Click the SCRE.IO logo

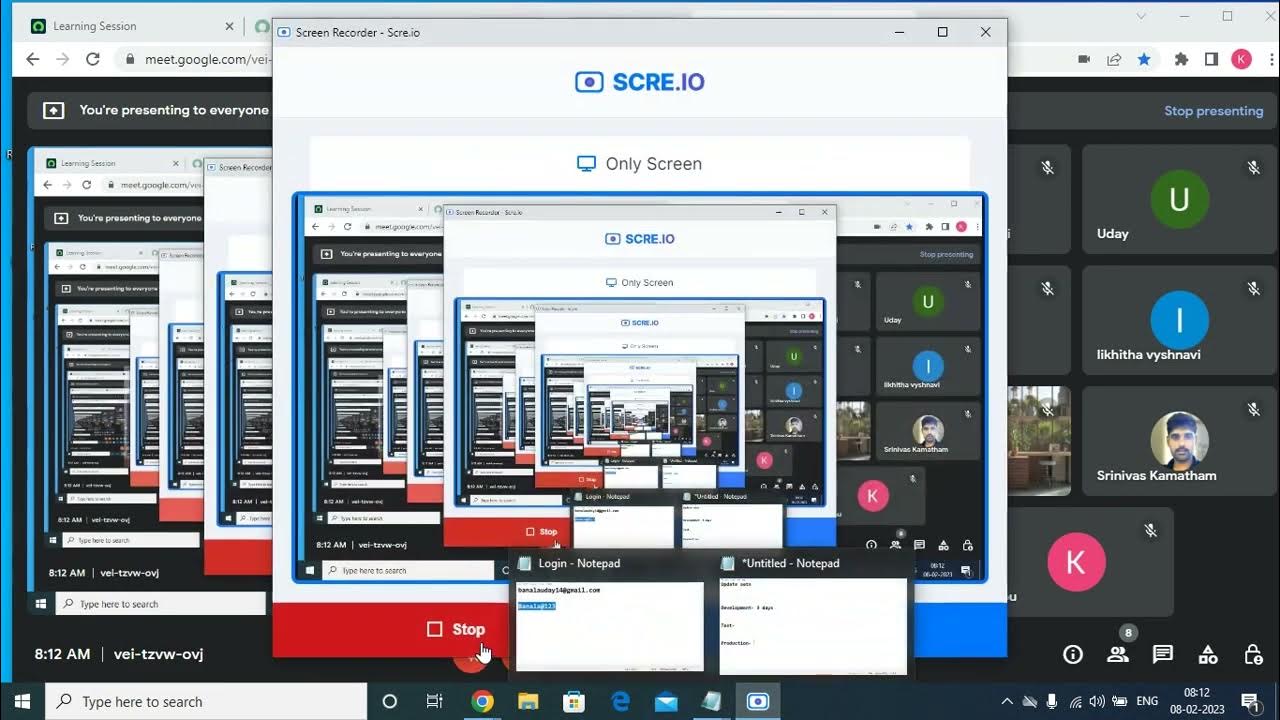[x=640, y=82]
